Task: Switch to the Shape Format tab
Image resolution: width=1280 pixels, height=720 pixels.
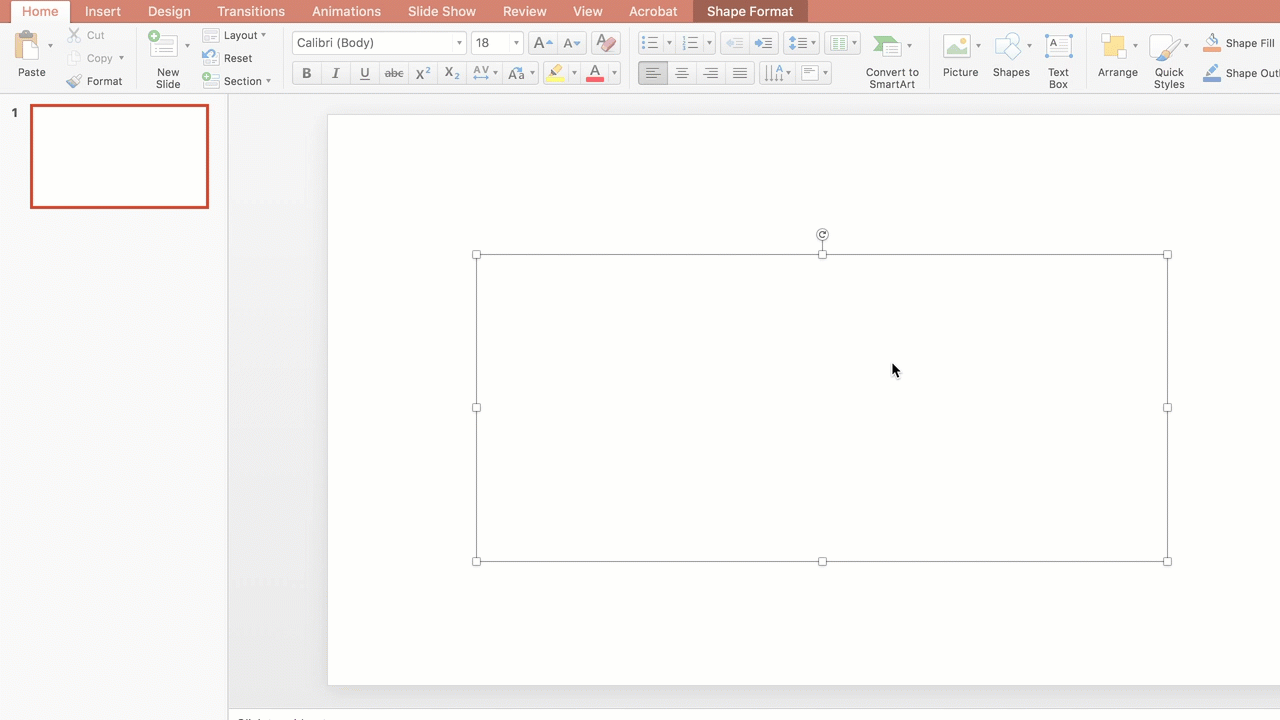Action: pos(749,11)
